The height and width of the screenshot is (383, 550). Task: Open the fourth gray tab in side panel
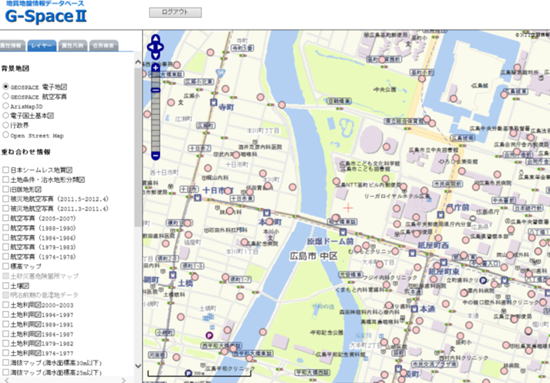pos(103,46)
